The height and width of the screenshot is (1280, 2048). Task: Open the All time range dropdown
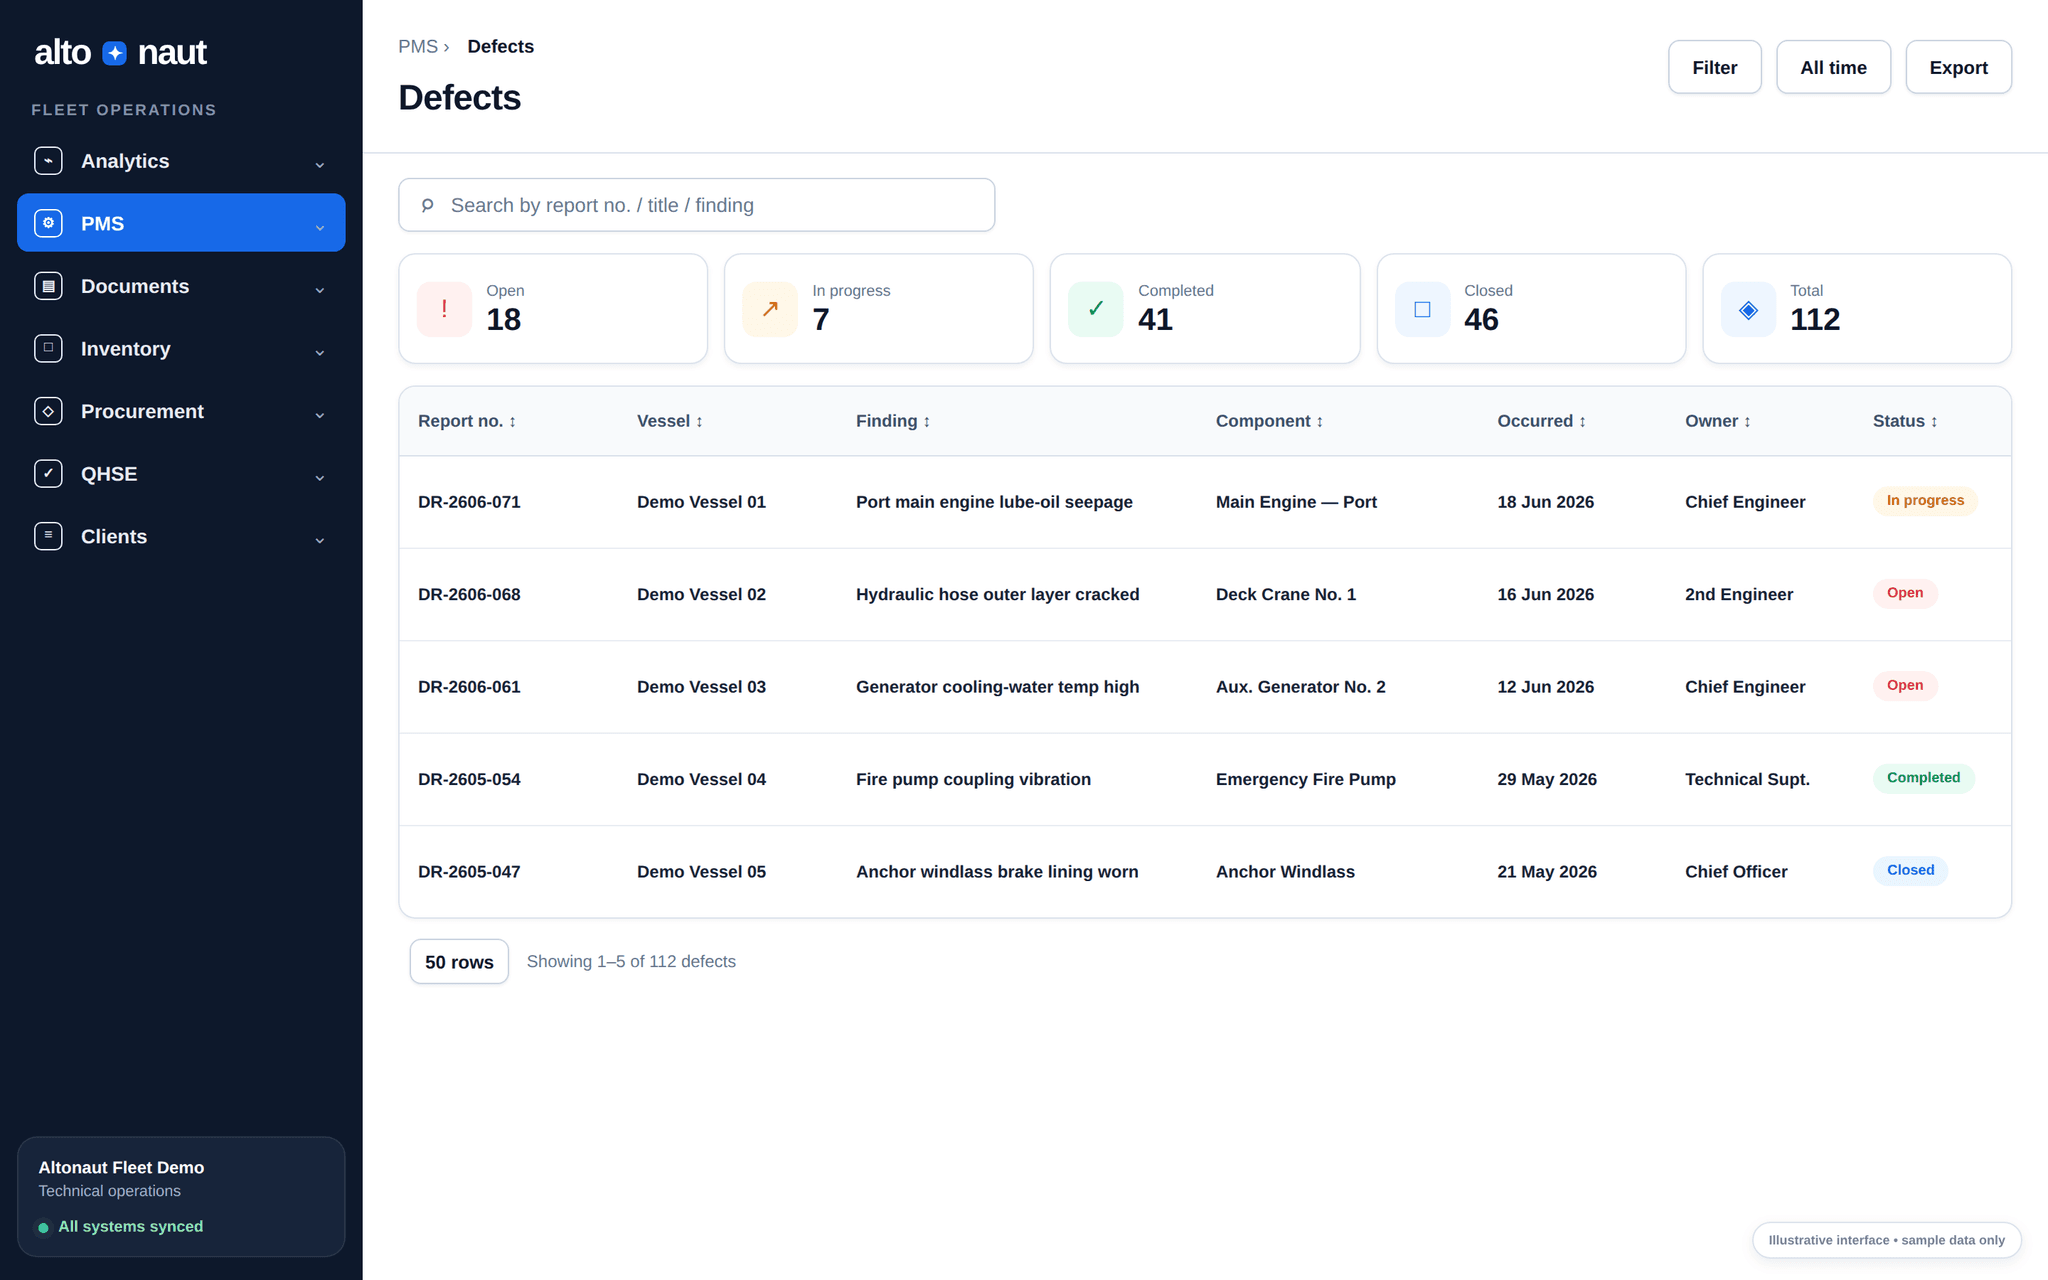pyautogui.click(x=1833, y=67)
